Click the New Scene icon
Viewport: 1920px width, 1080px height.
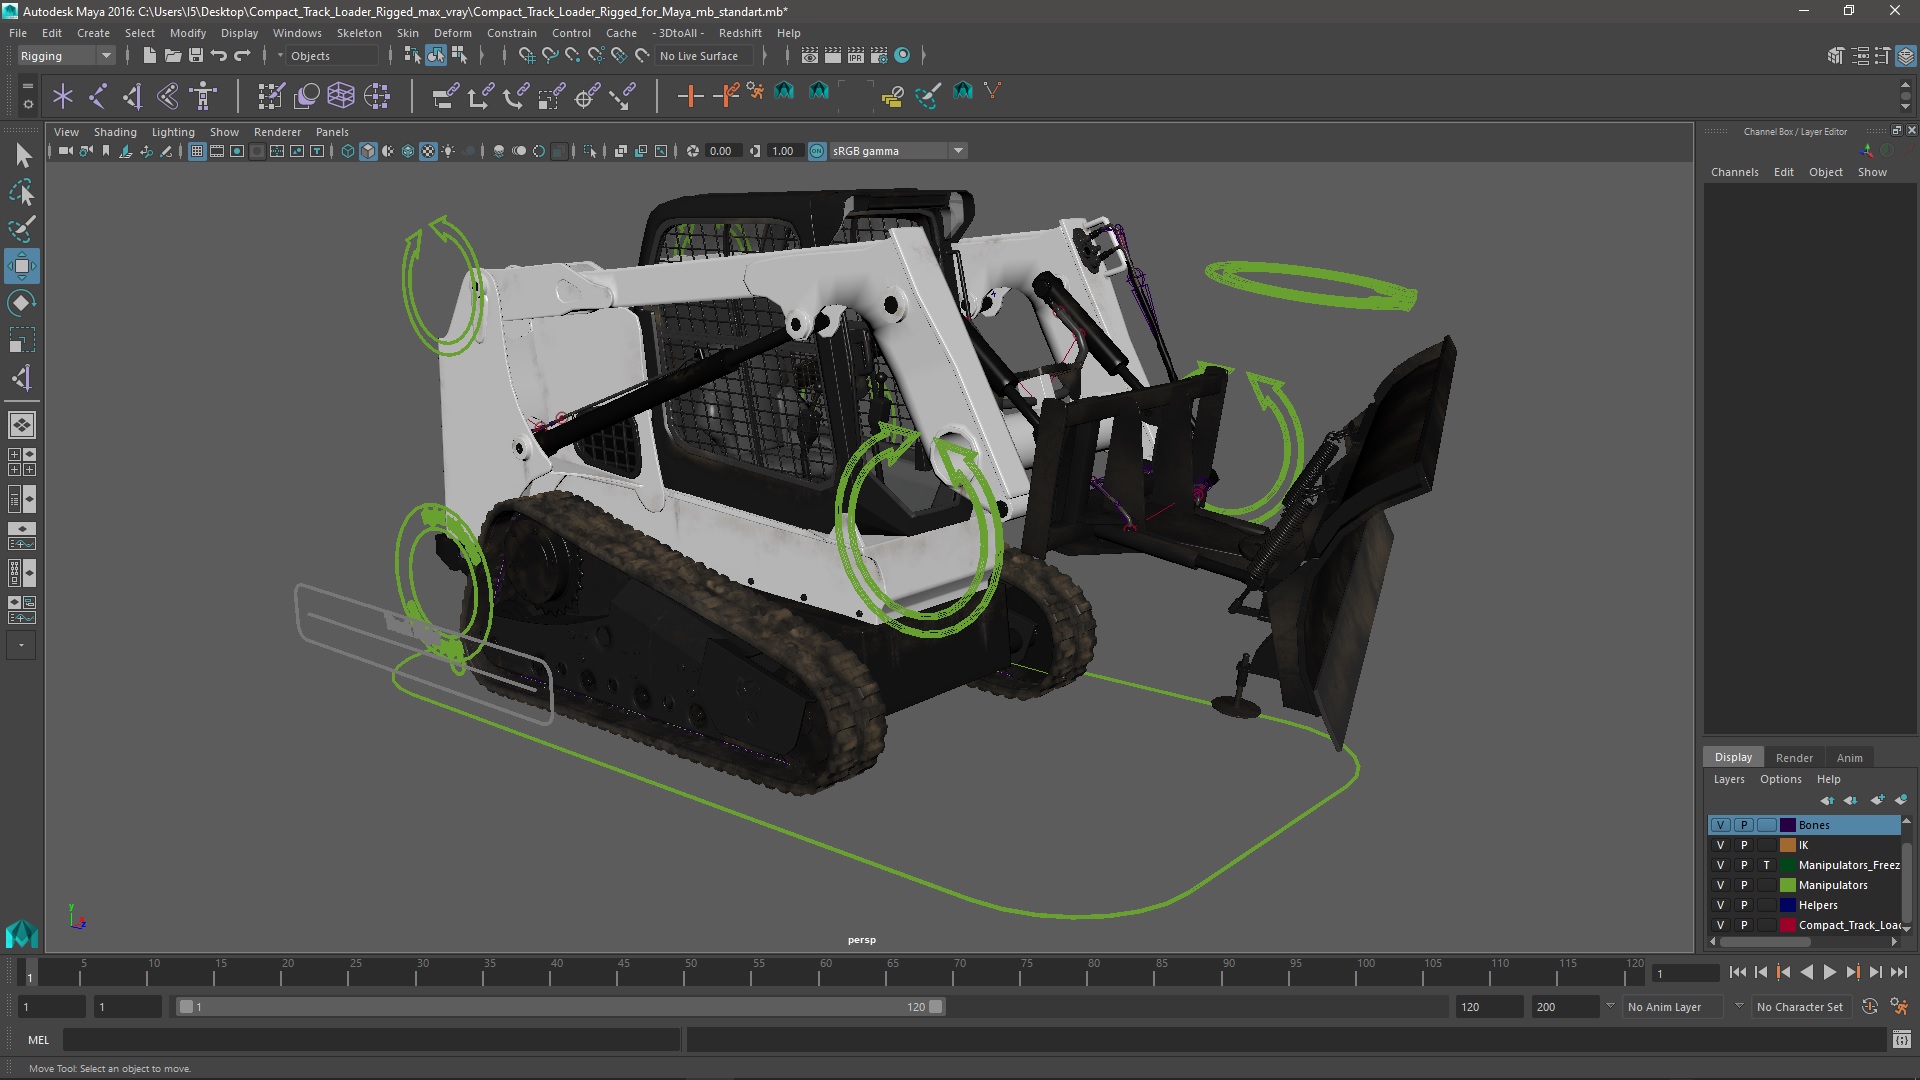coord(149,56)
